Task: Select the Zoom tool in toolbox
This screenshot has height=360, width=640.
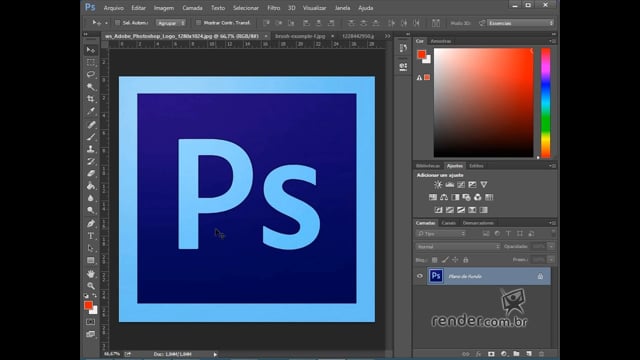Action: click(x=91, y=285)
